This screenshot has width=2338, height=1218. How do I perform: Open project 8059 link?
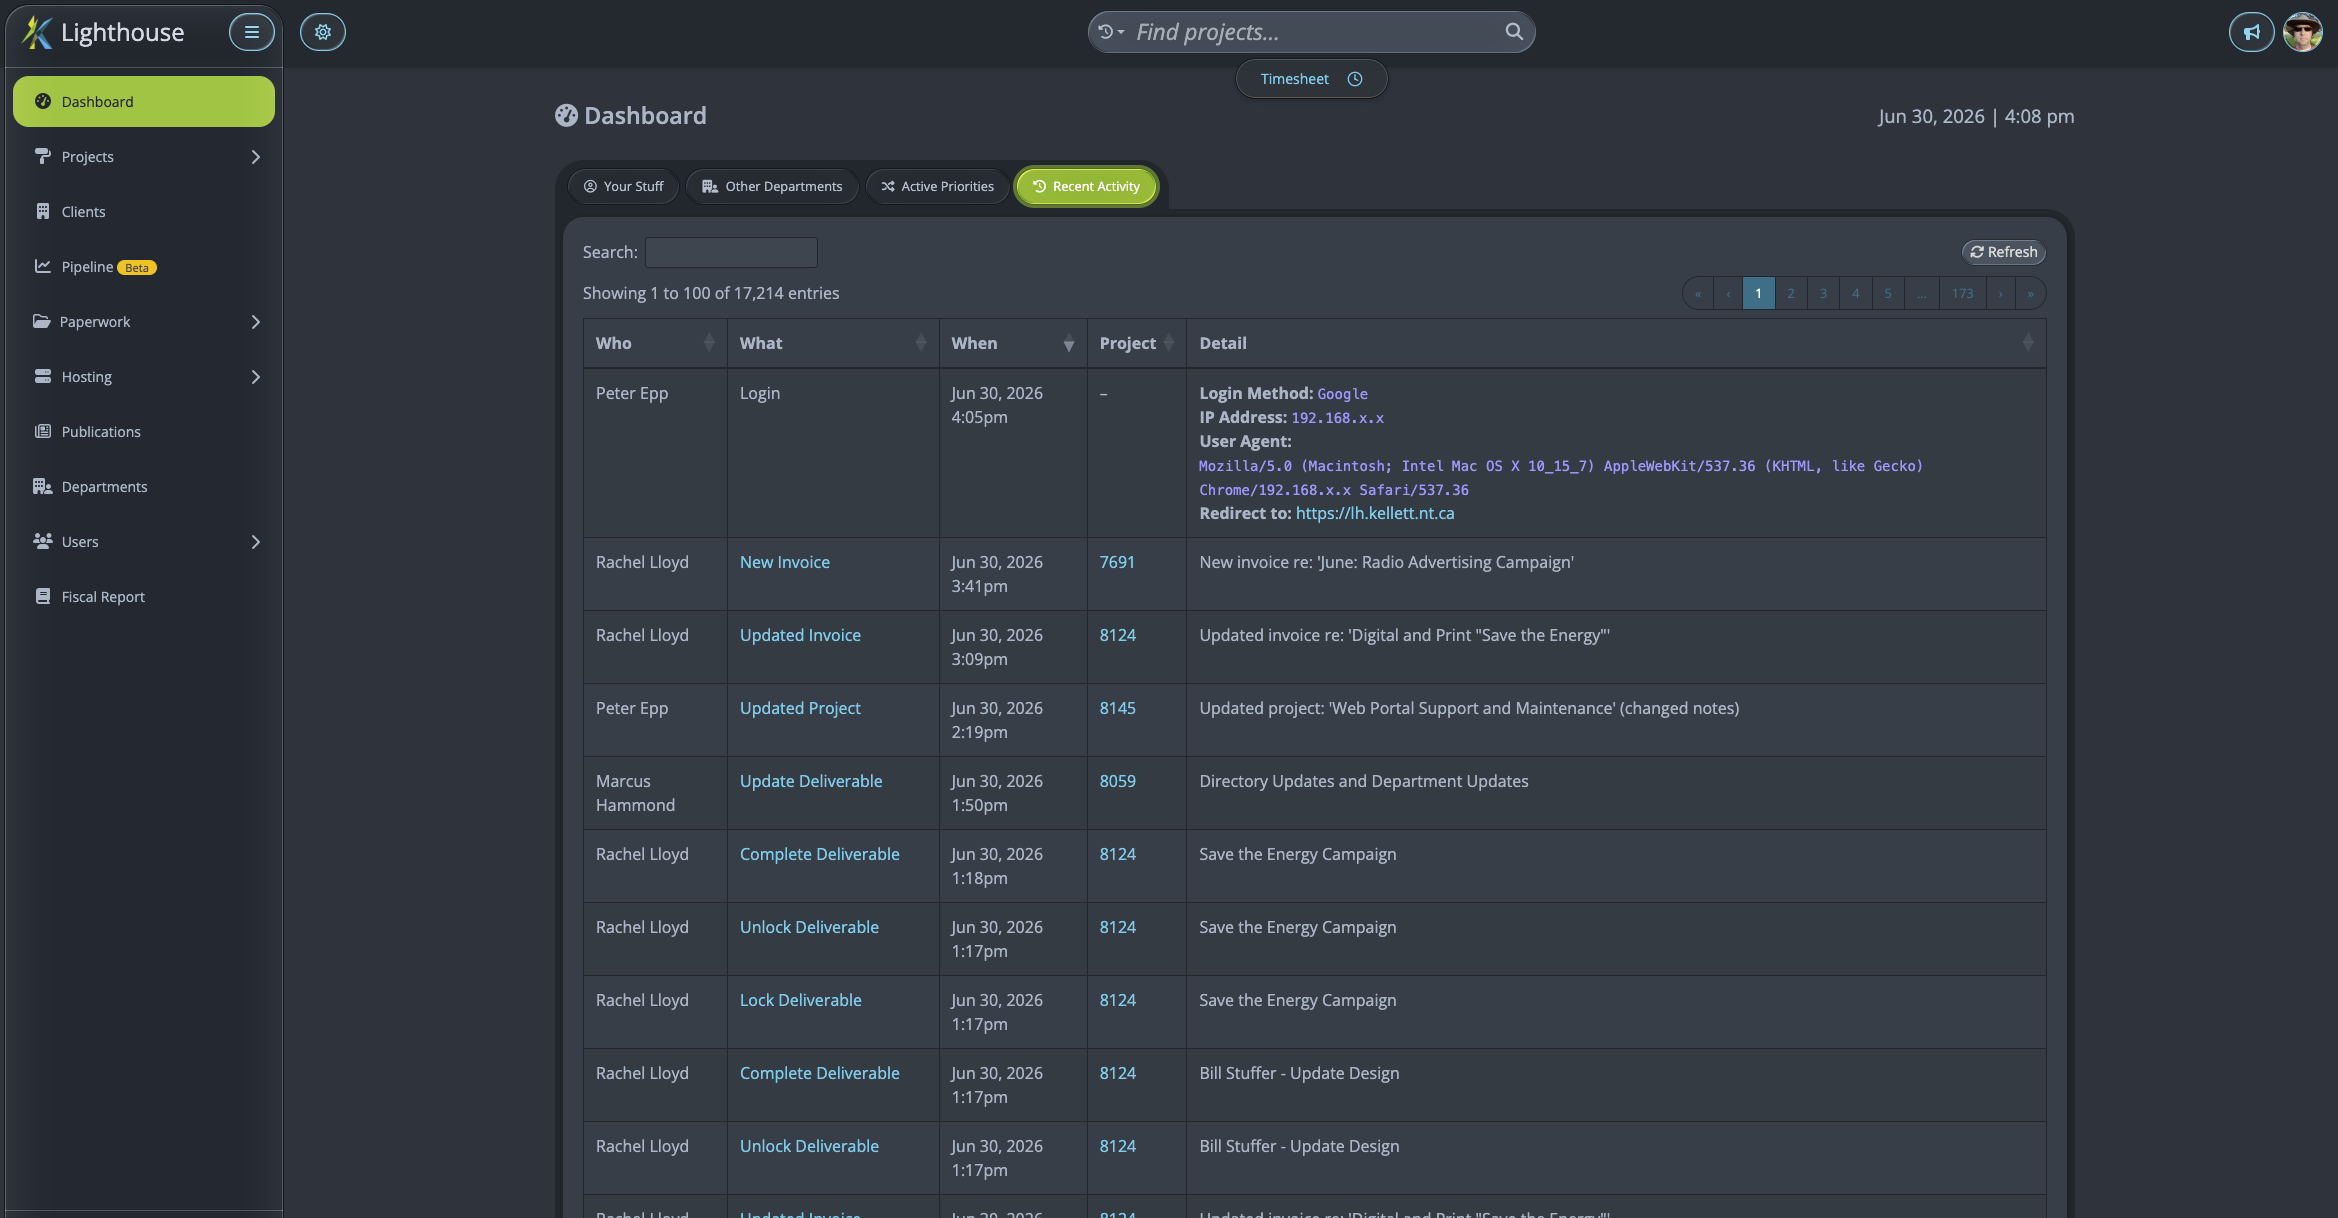[x=1118, y=781]
